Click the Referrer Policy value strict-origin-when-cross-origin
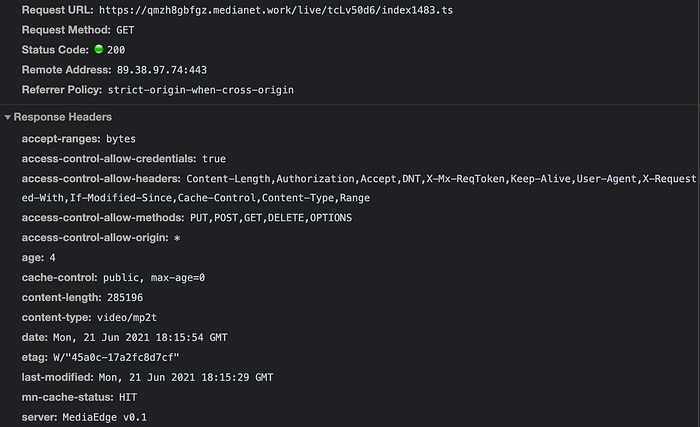This screenshot has height=427, width=700. [x=200, y=90]
